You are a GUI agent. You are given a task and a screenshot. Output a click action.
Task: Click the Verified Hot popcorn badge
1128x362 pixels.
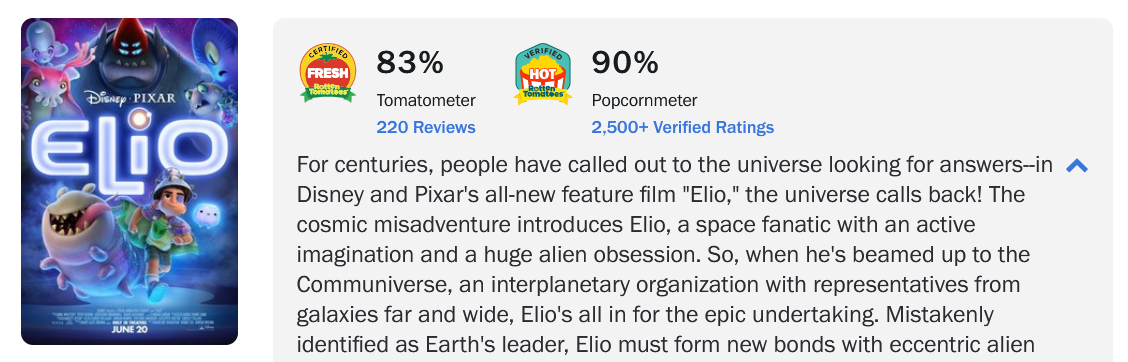click(x=542, y=73)
